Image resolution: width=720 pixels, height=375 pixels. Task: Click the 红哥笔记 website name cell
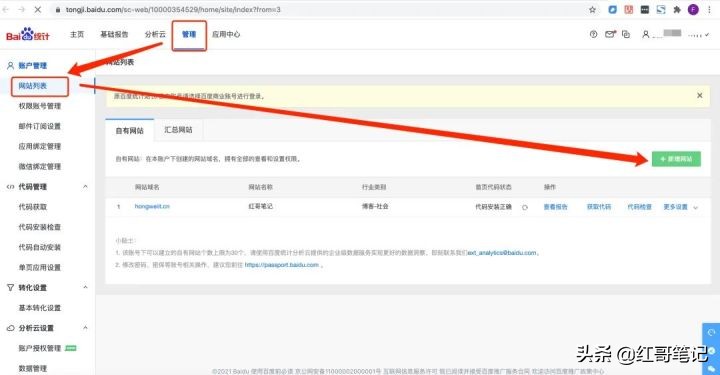click(x=260, y=207)
